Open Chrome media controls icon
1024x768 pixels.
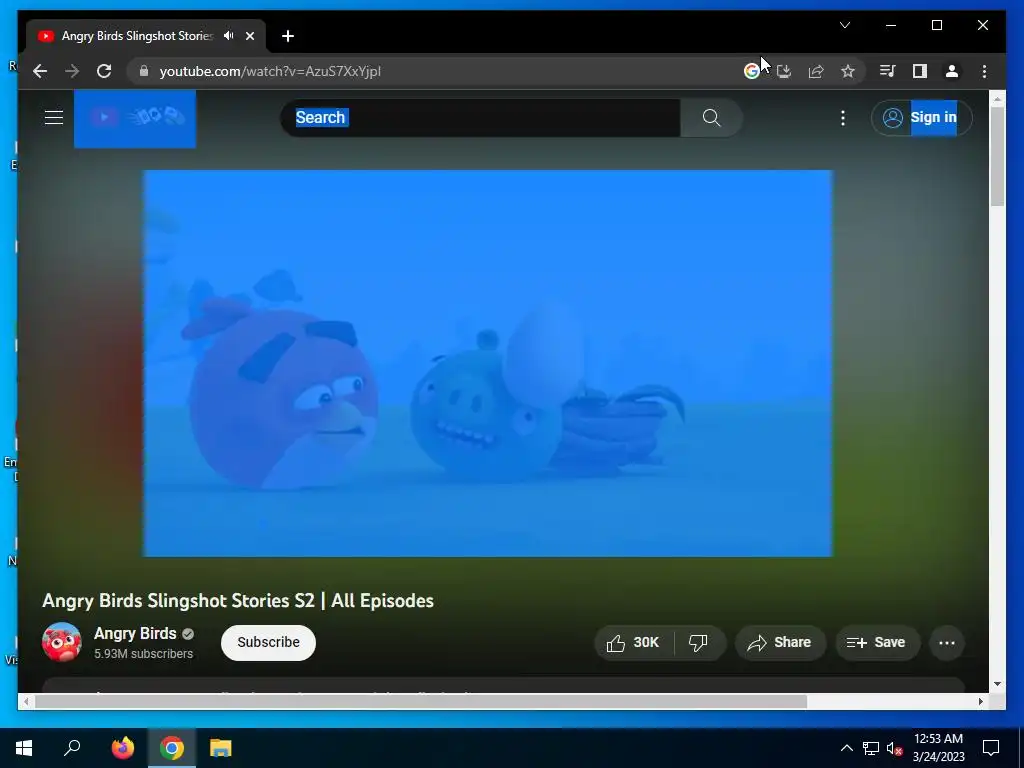click(x=887, y=71)
